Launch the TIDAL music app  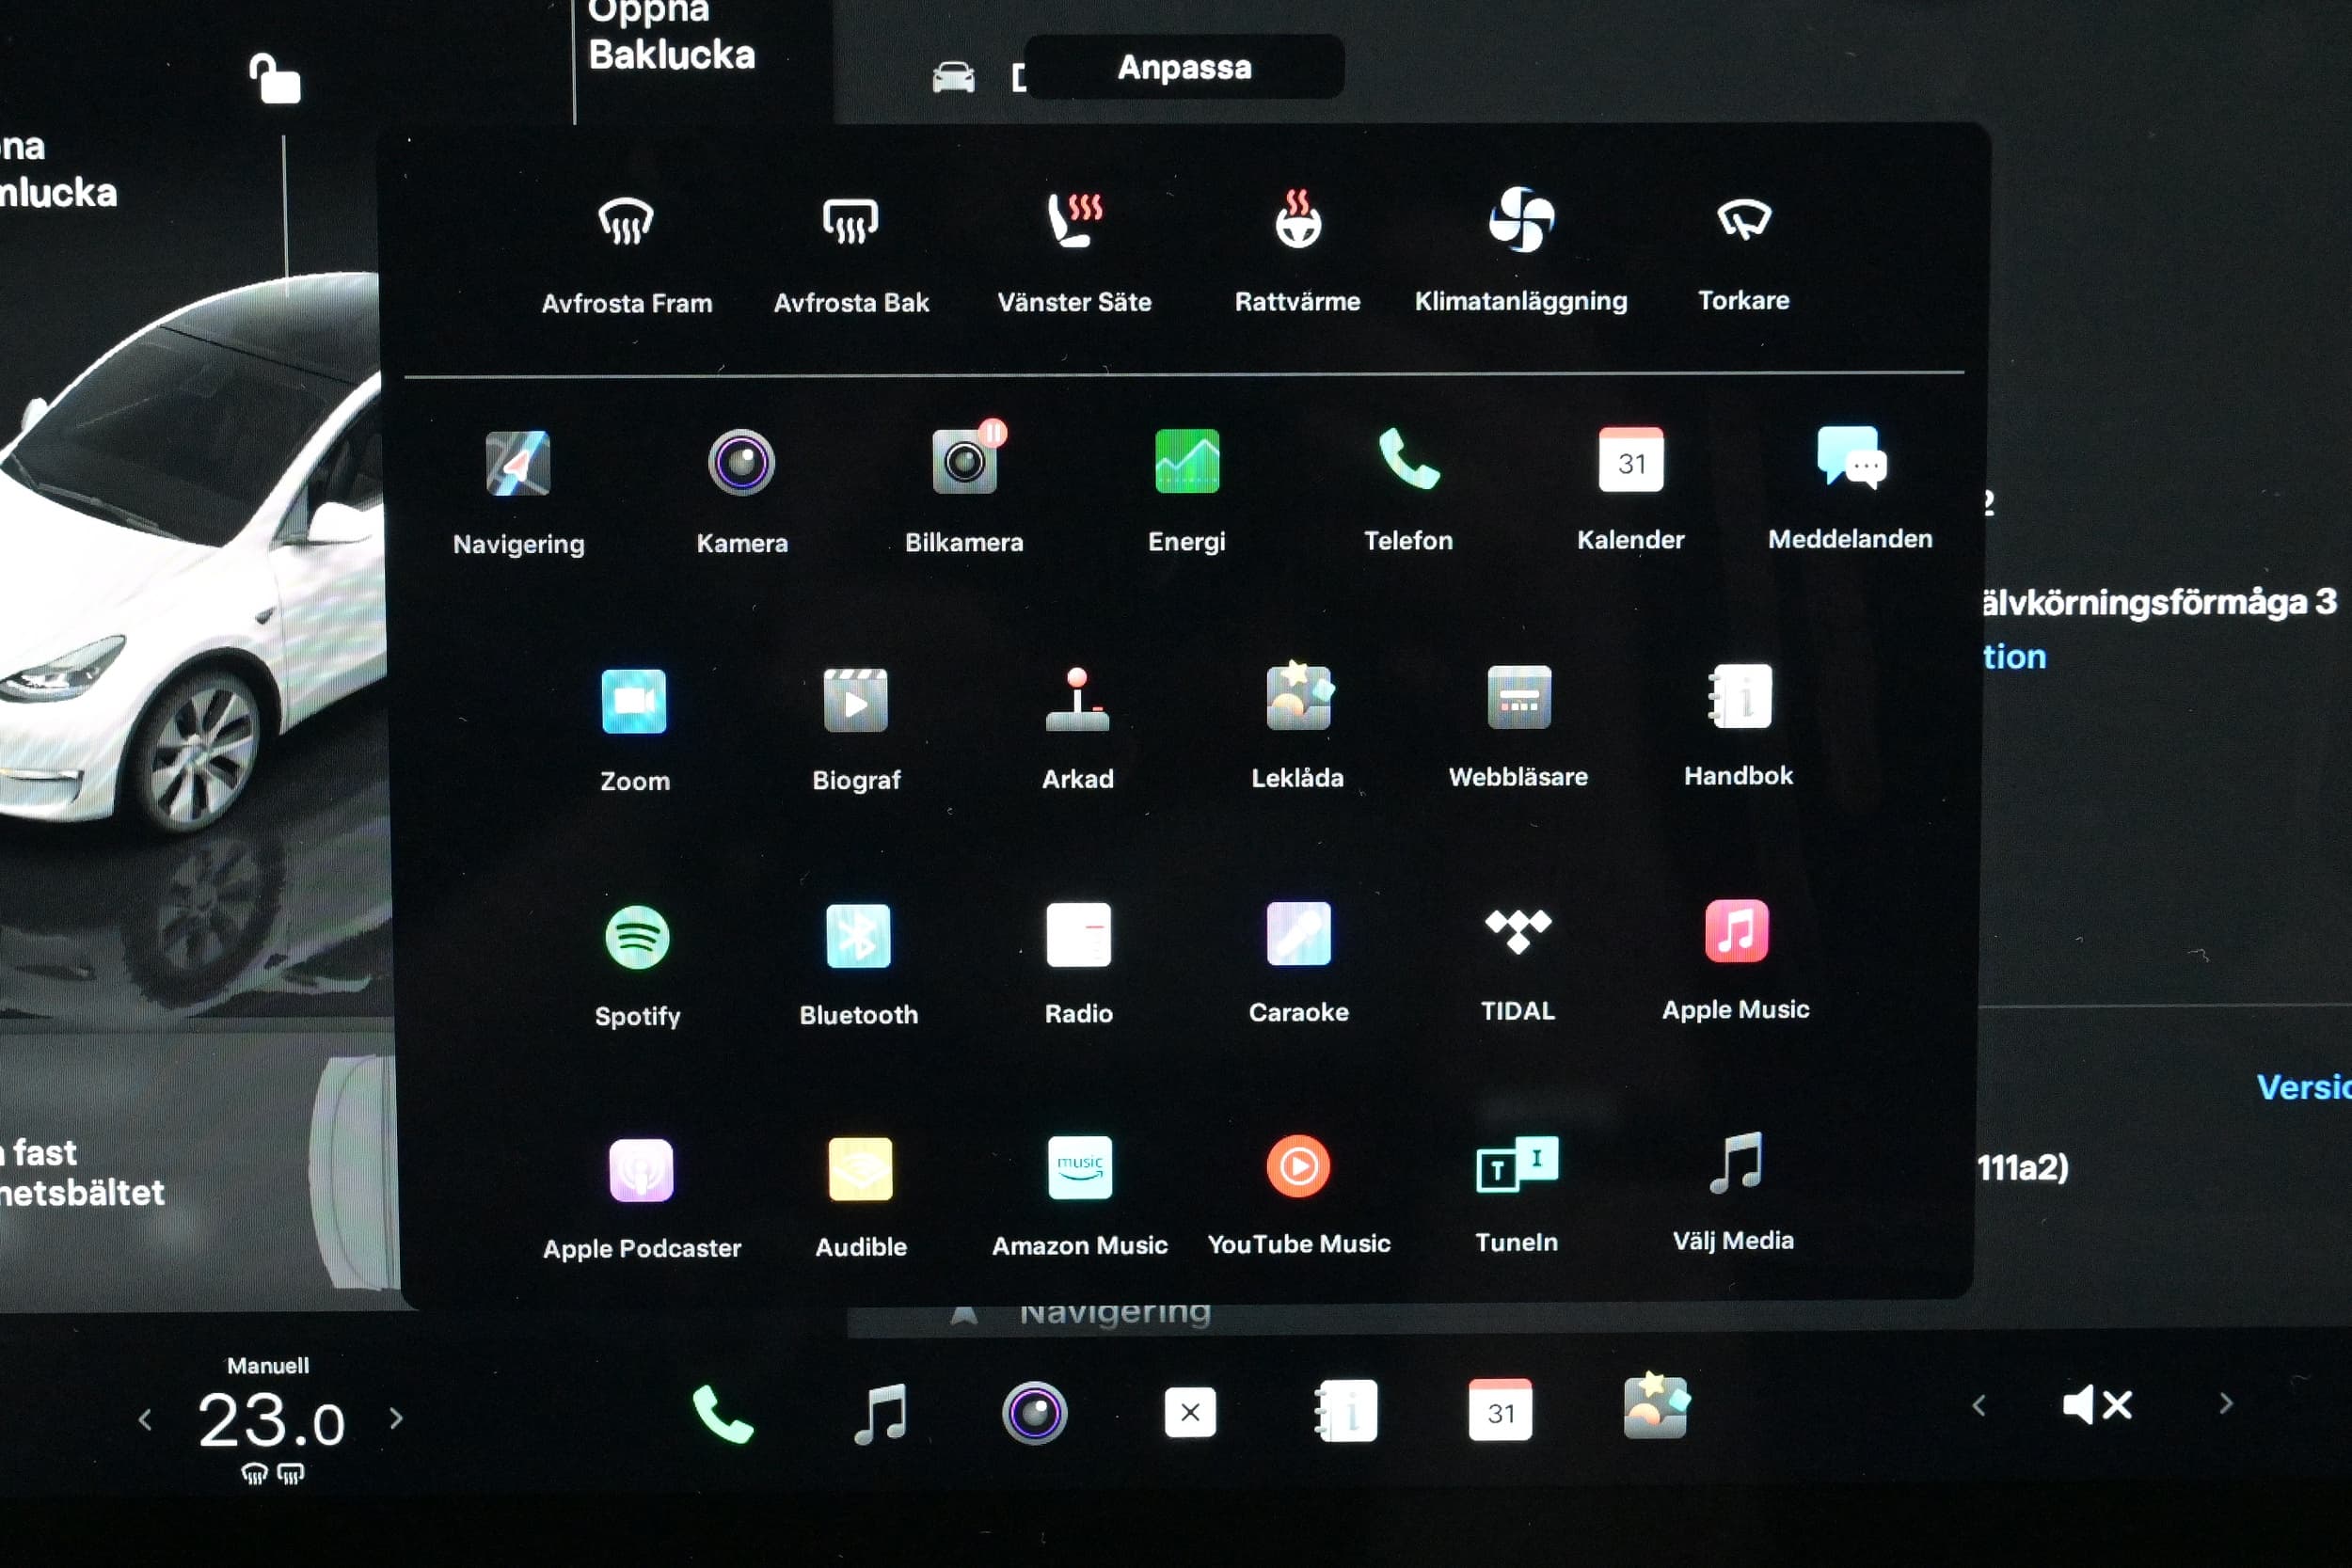tap(1517, 932)
